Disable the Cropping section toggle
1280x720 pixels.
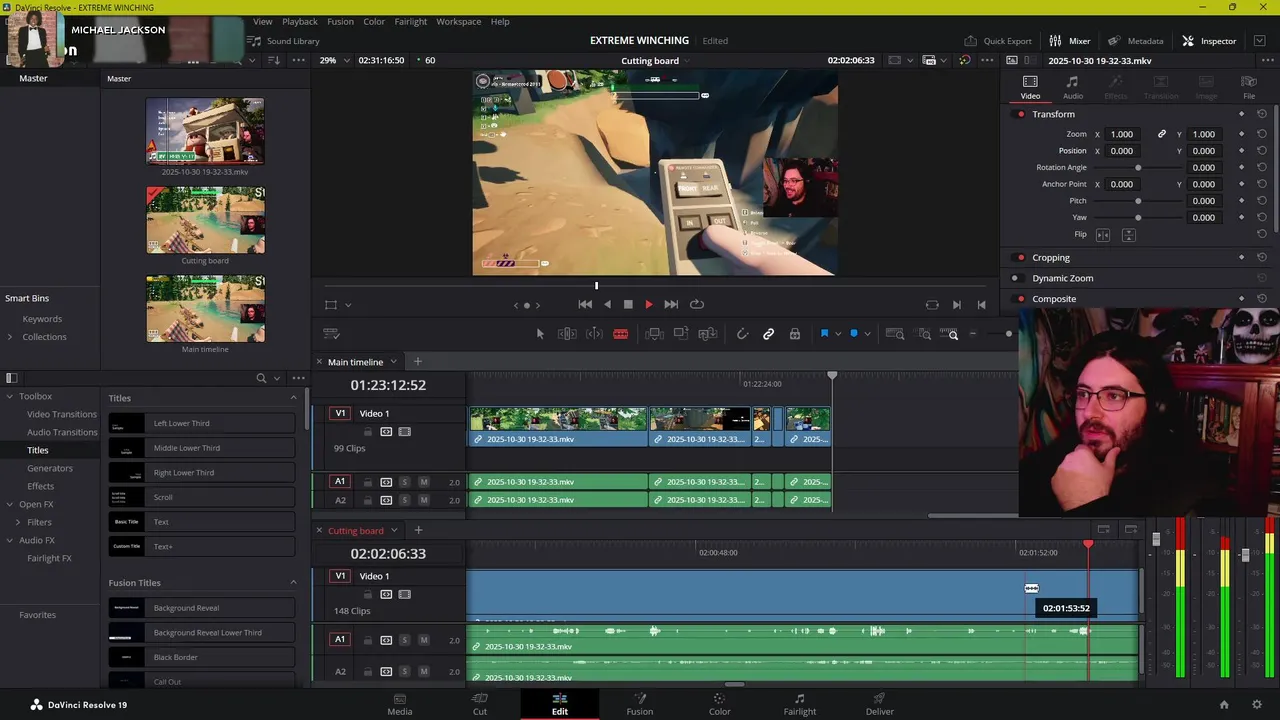(1020, 258)
